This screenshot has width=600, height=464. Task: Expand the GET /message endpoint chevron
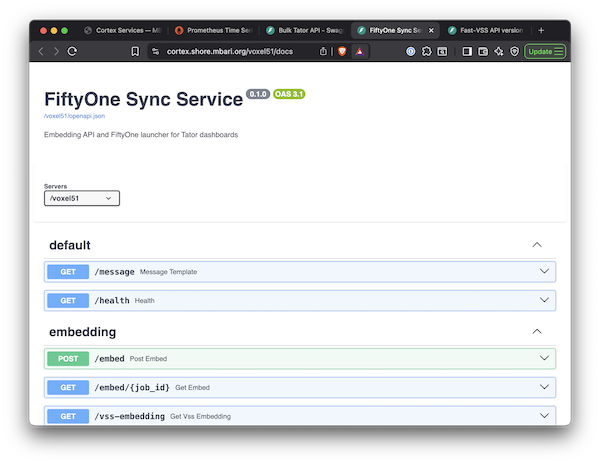coord(544,272)
